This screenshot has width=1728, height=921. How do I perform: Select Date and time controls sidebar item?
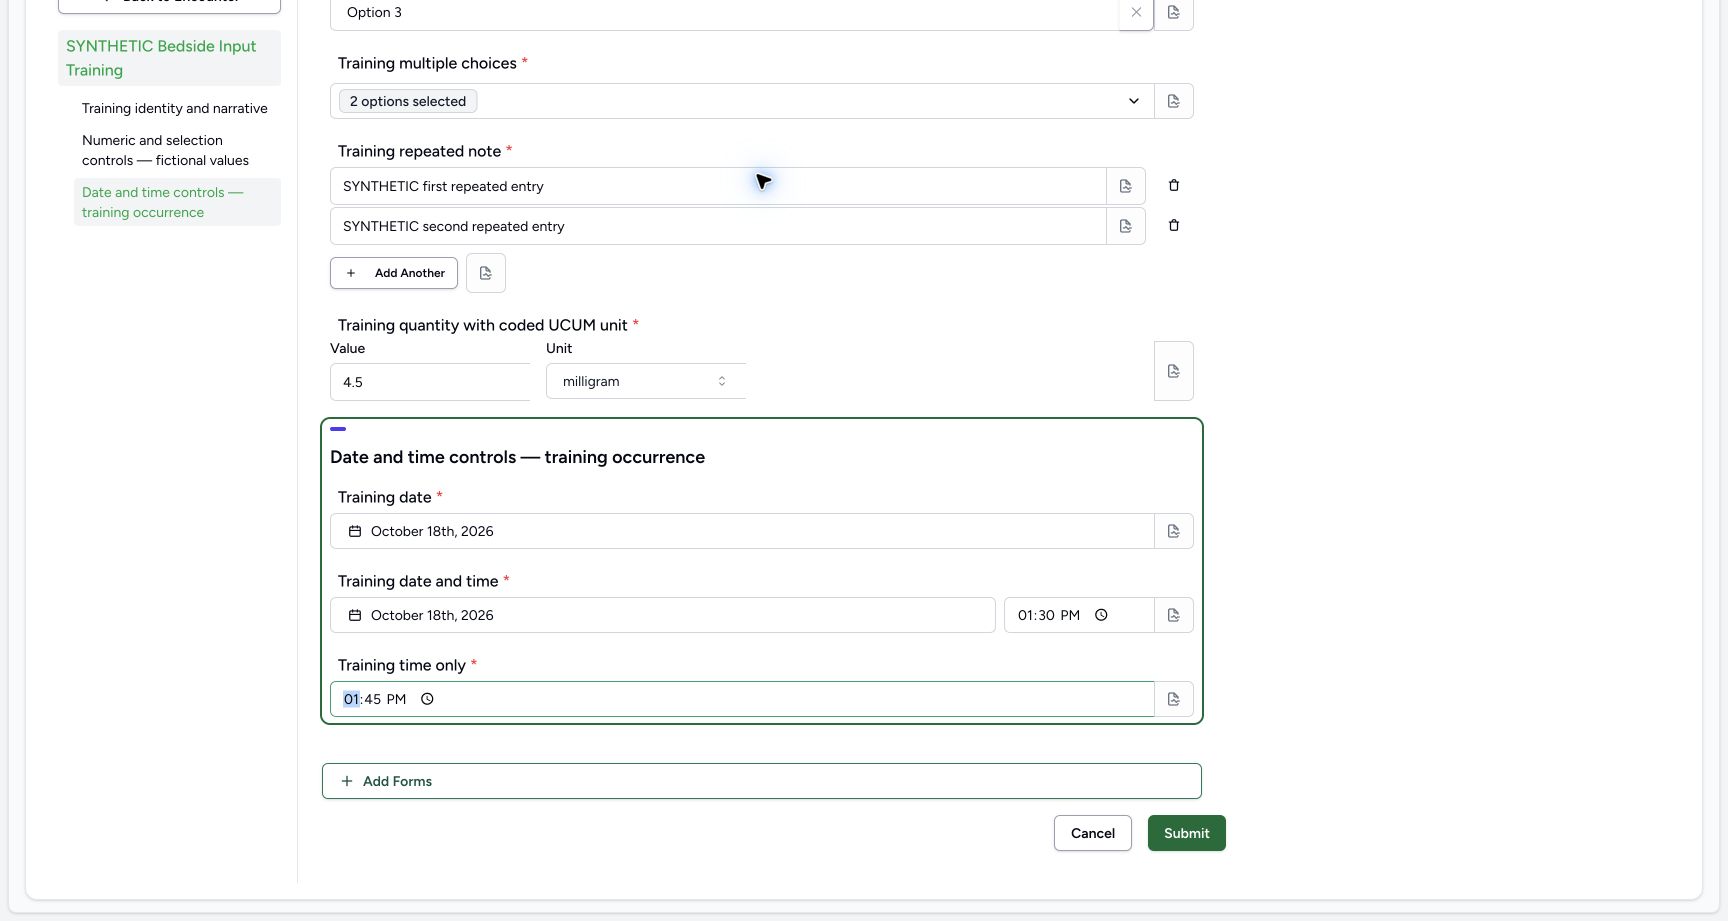(x=177, y=202)
